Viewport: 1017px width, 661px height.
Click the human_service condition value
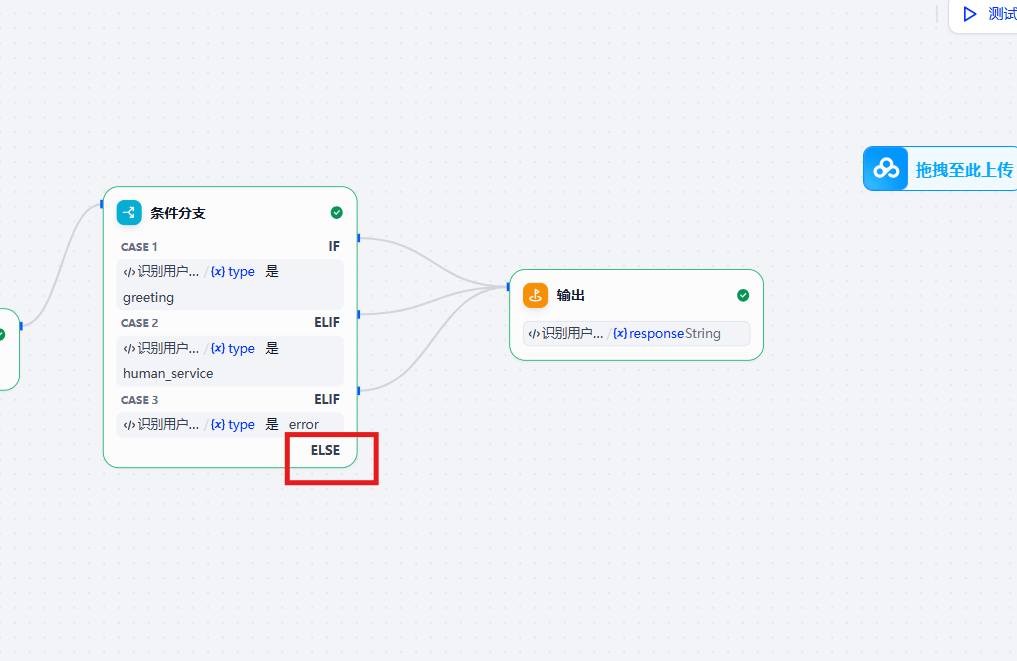coord(168,373)
